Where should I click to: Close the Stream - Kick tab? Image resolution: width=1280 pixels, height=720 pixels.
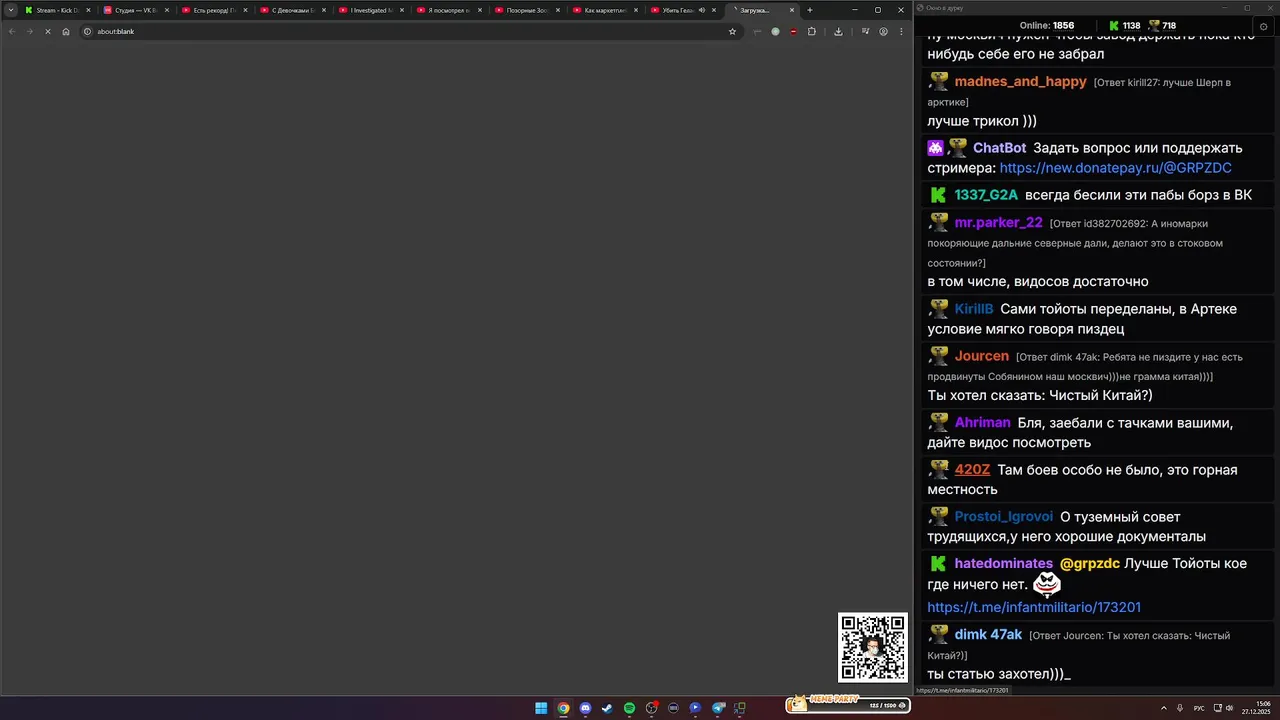(89, 10)
